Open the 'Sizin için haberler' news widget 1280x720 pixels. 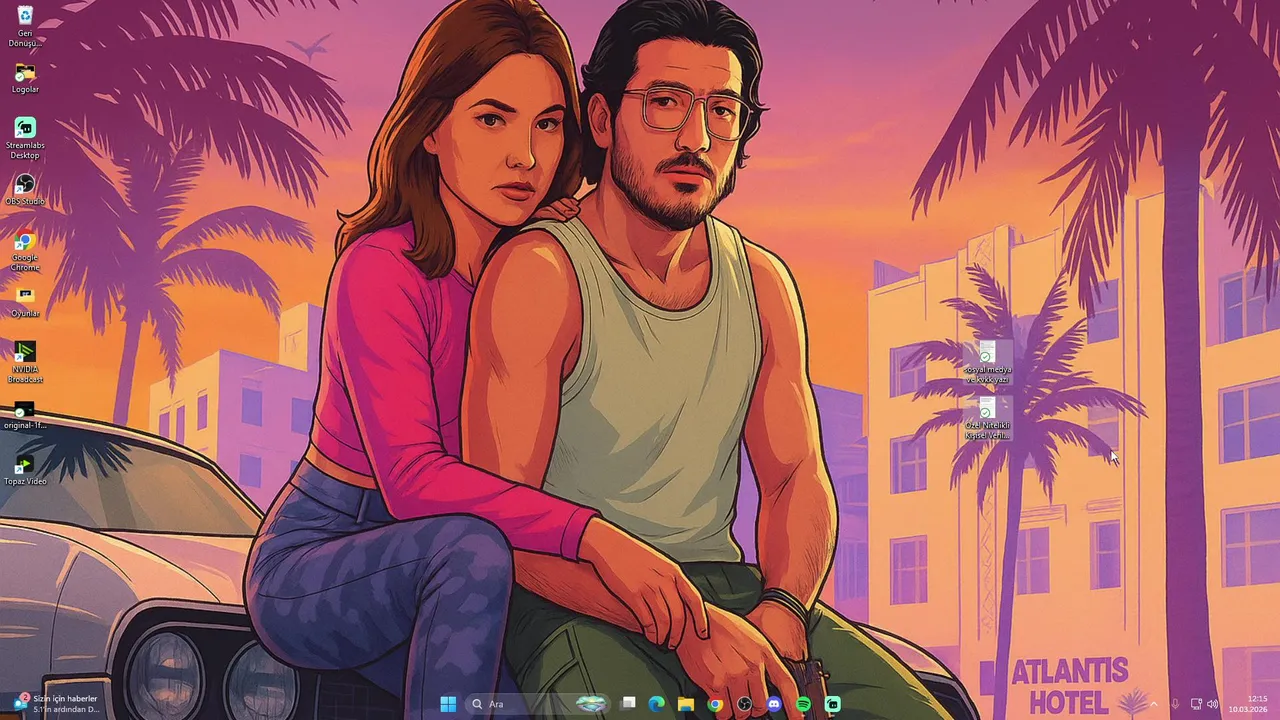(x=55, y=704)
